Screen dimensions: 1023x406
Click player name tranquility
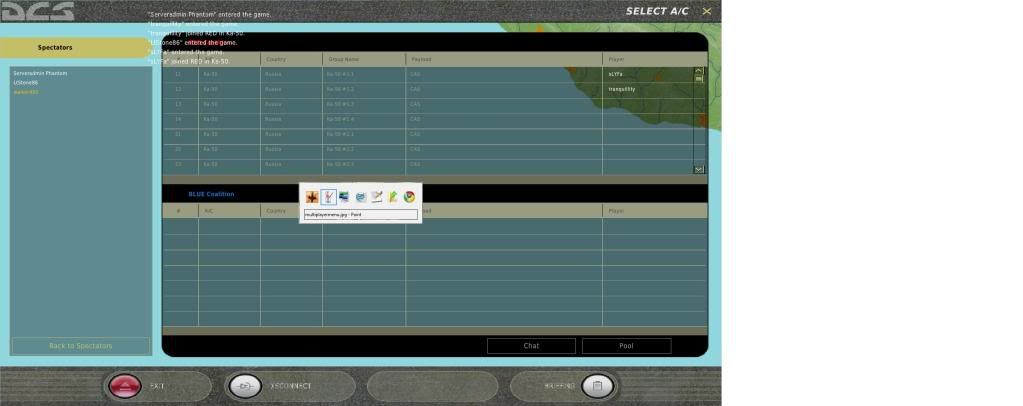click(622, 89)
